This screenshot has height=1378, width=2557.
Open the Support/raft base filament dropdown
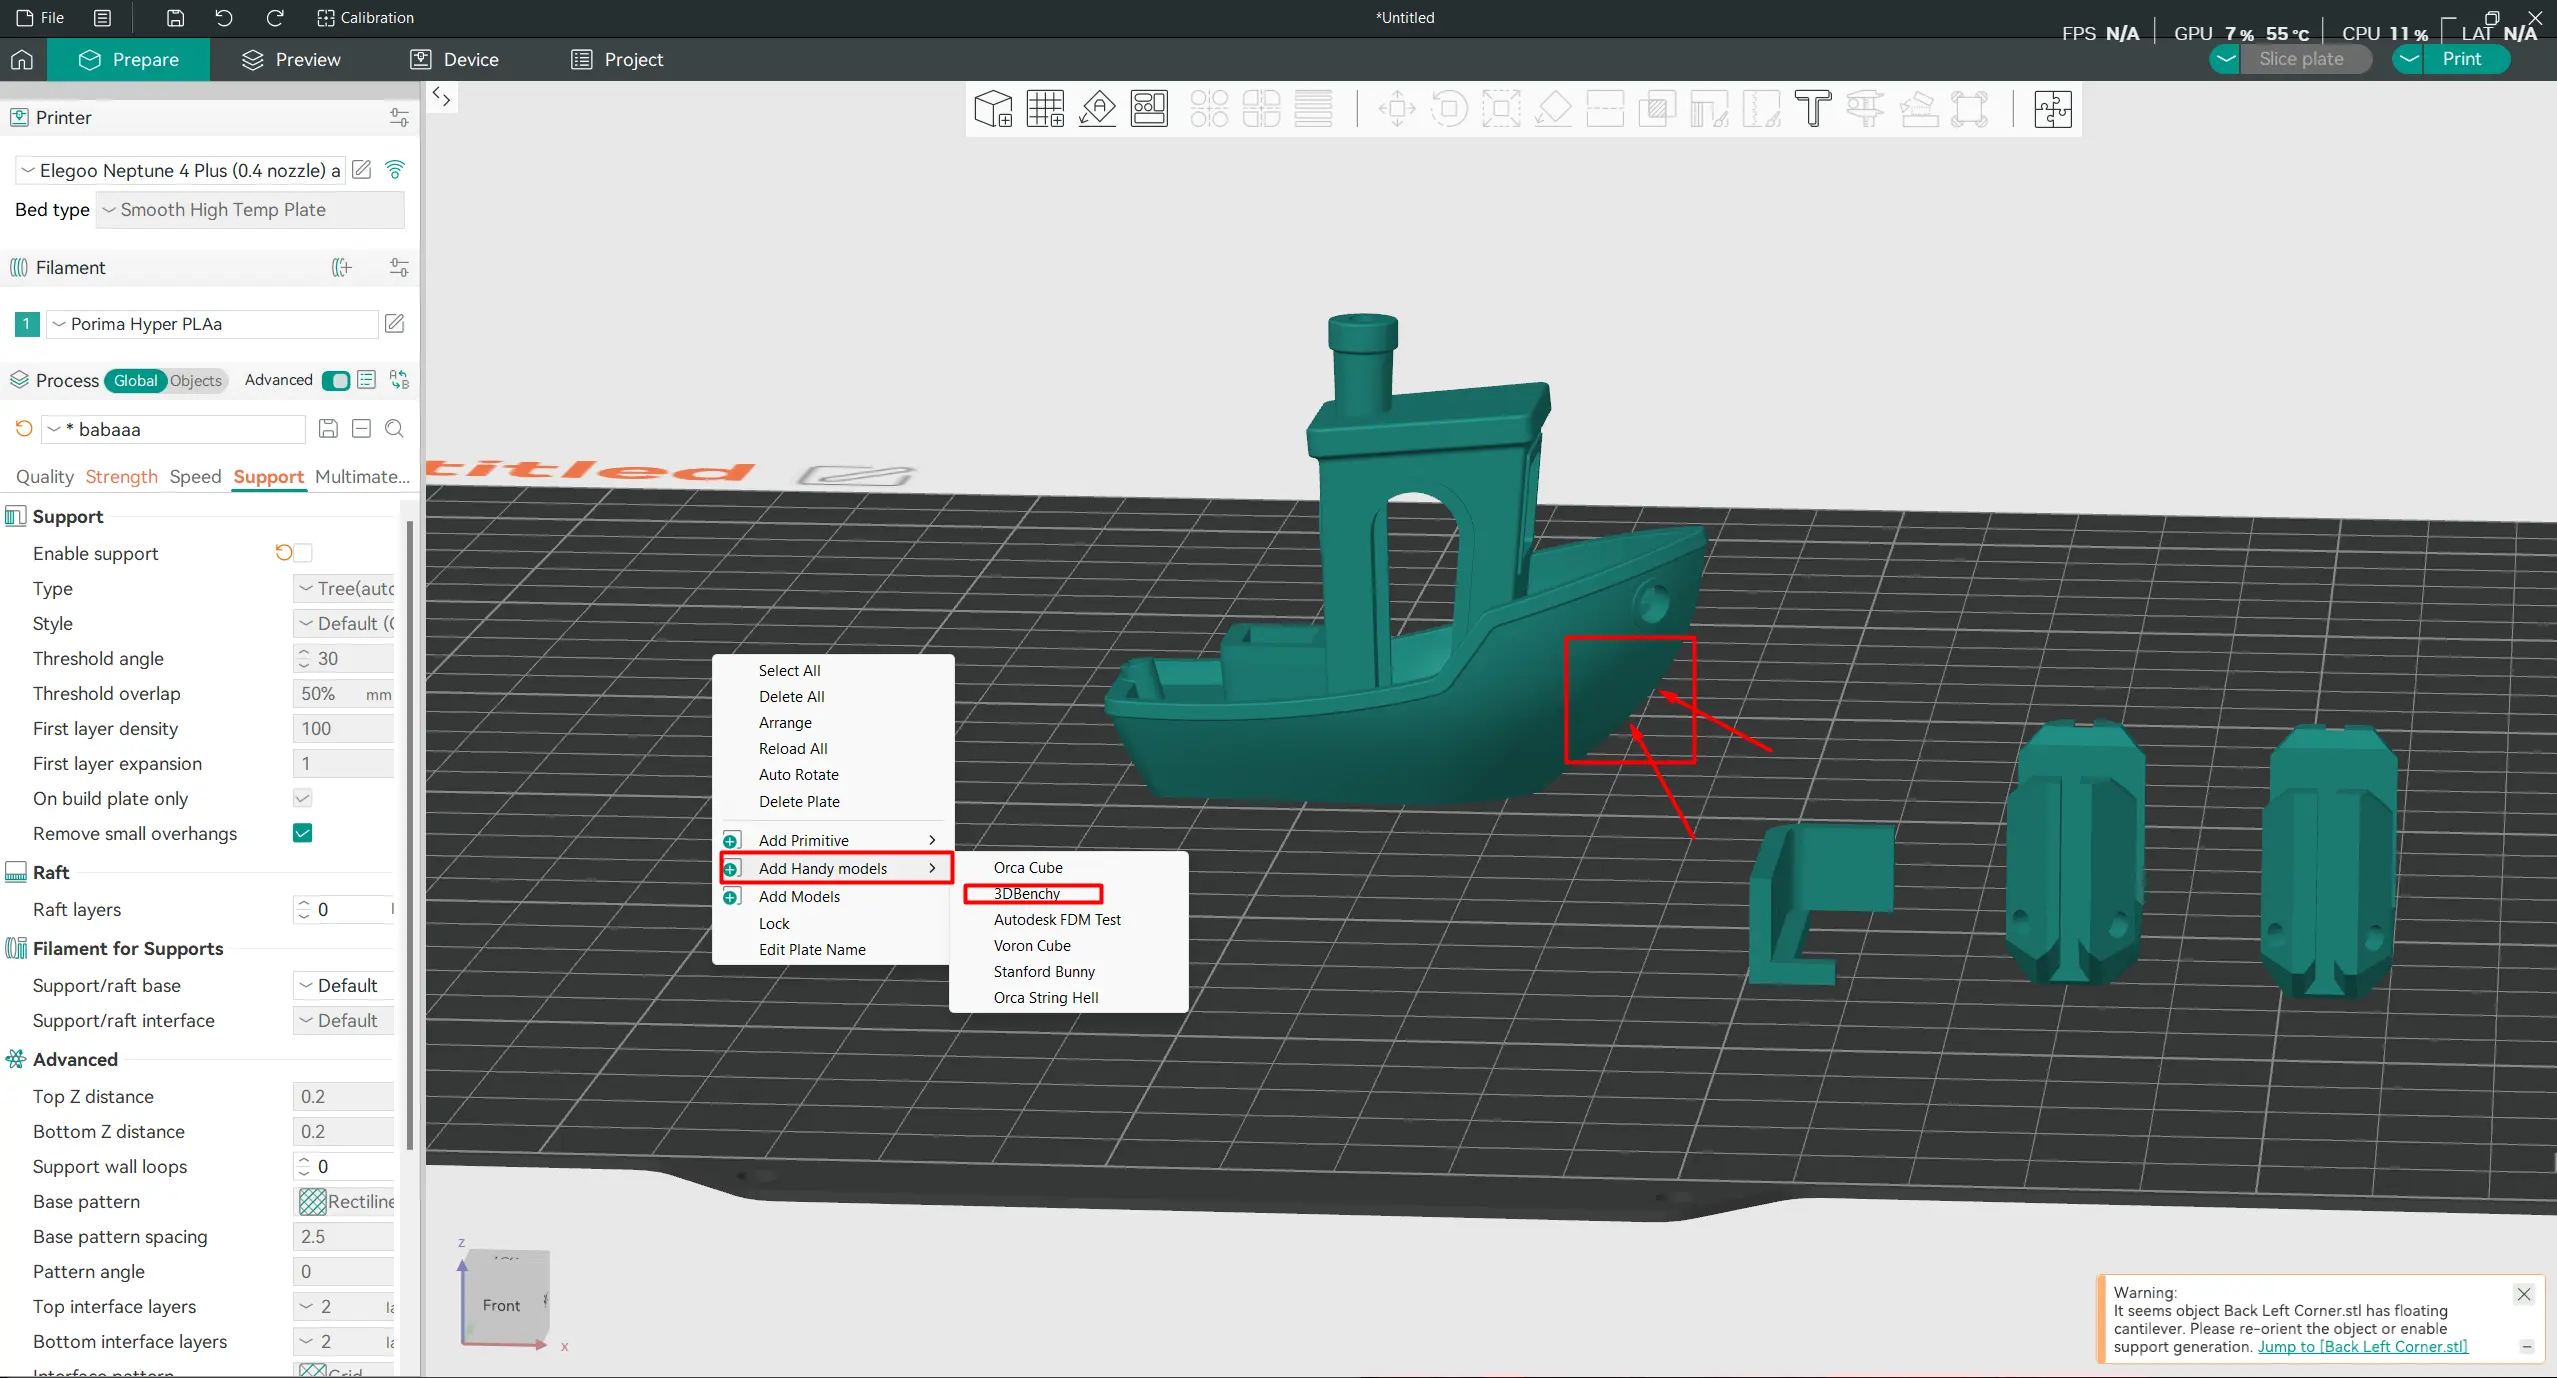[x=343, y=986]
